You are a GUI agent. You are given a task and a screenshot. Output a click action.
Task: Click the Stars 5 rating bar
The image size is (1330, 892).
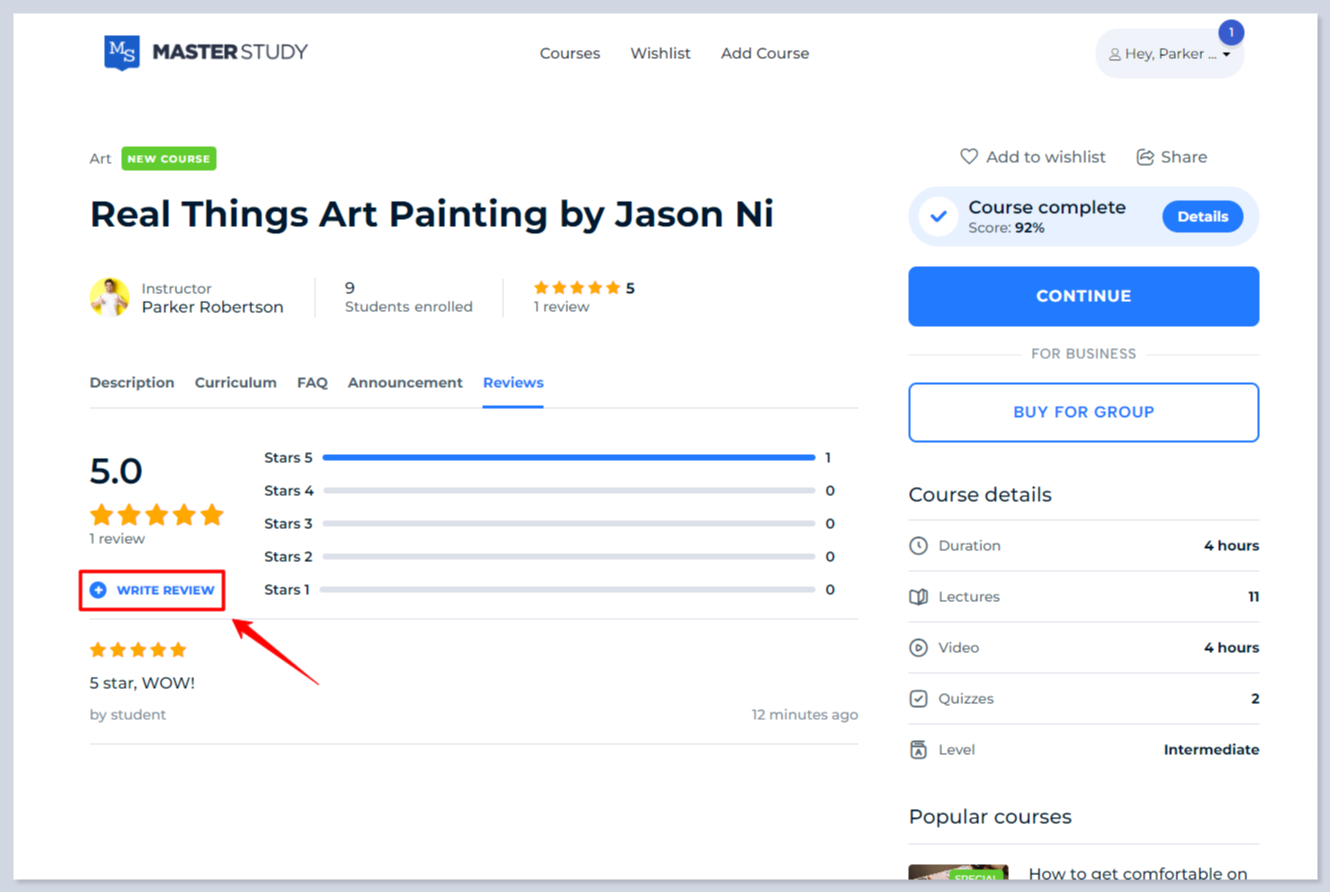569,458
